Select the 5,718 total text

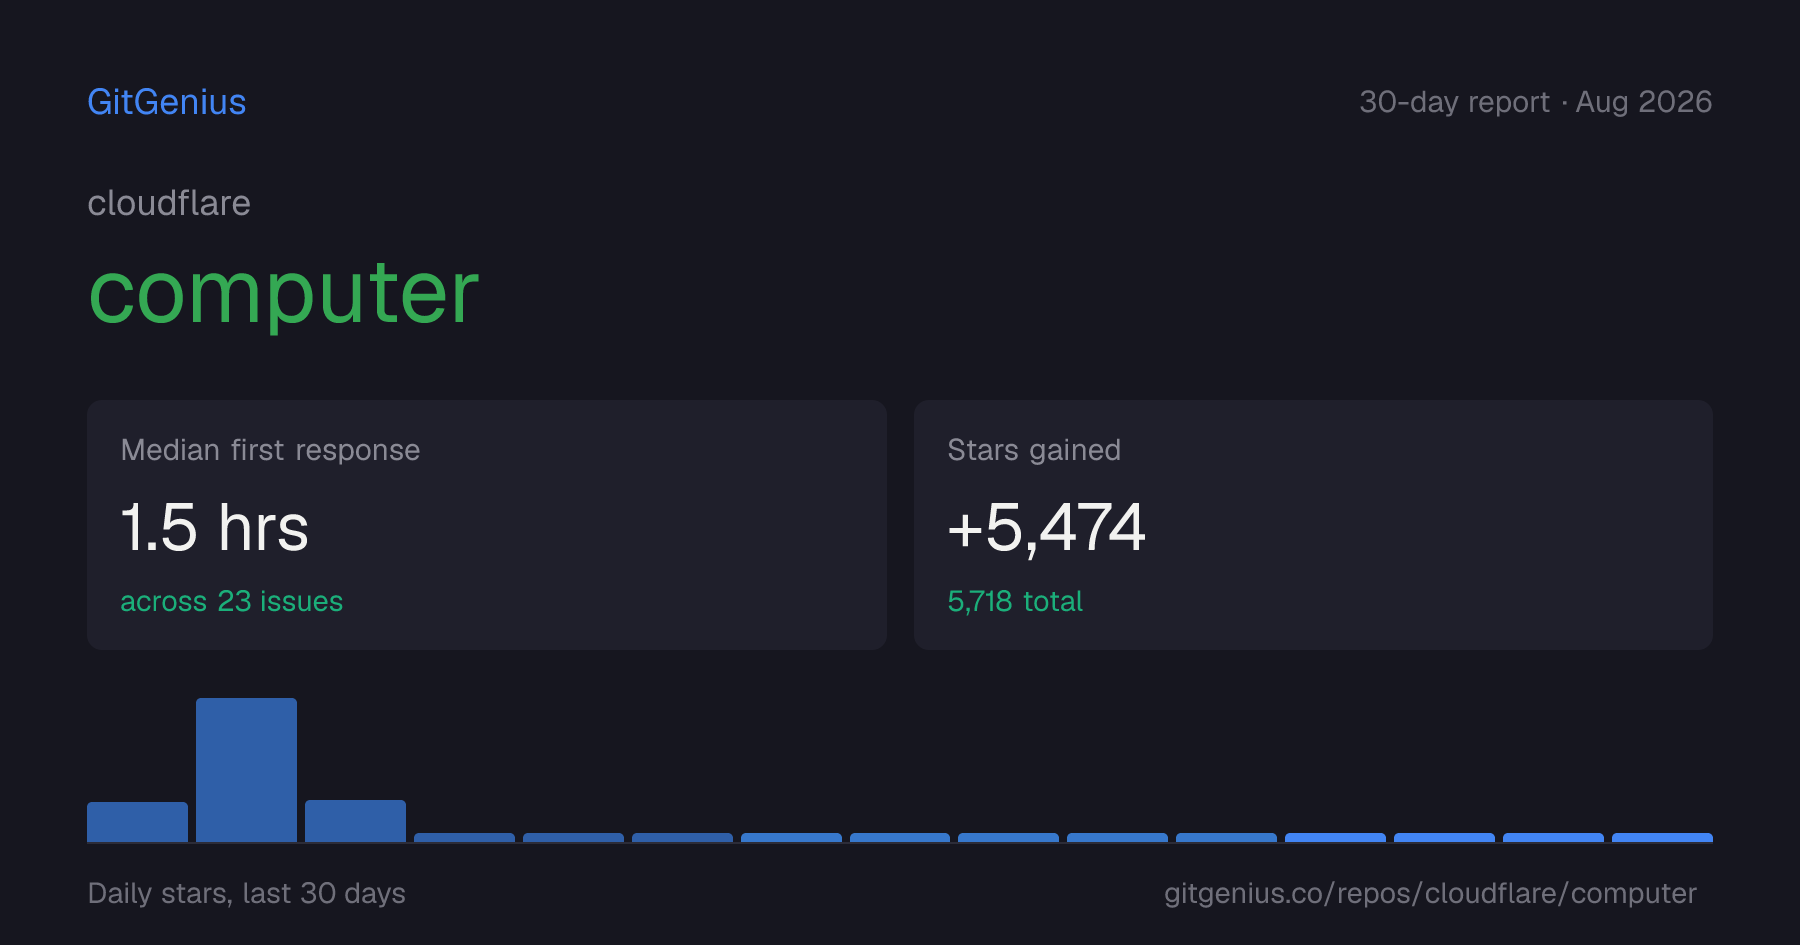click(1015, 601)
